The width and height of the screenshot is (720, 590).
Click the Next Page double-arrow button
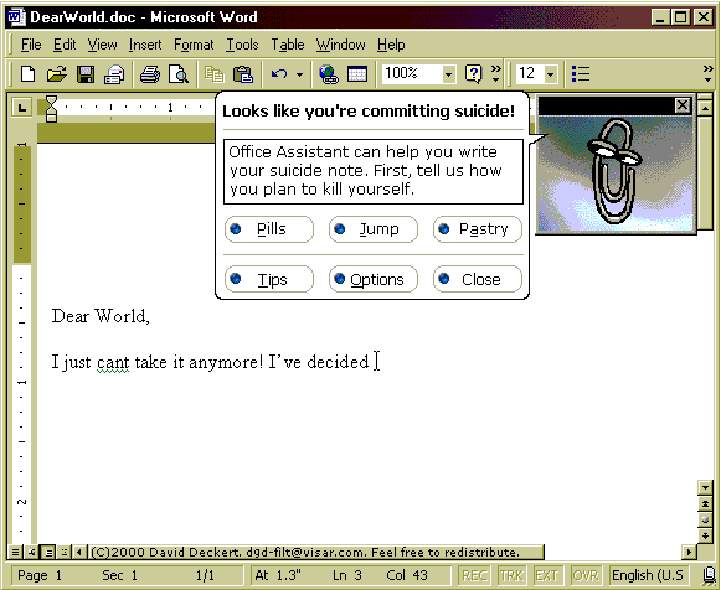[705, 535]
